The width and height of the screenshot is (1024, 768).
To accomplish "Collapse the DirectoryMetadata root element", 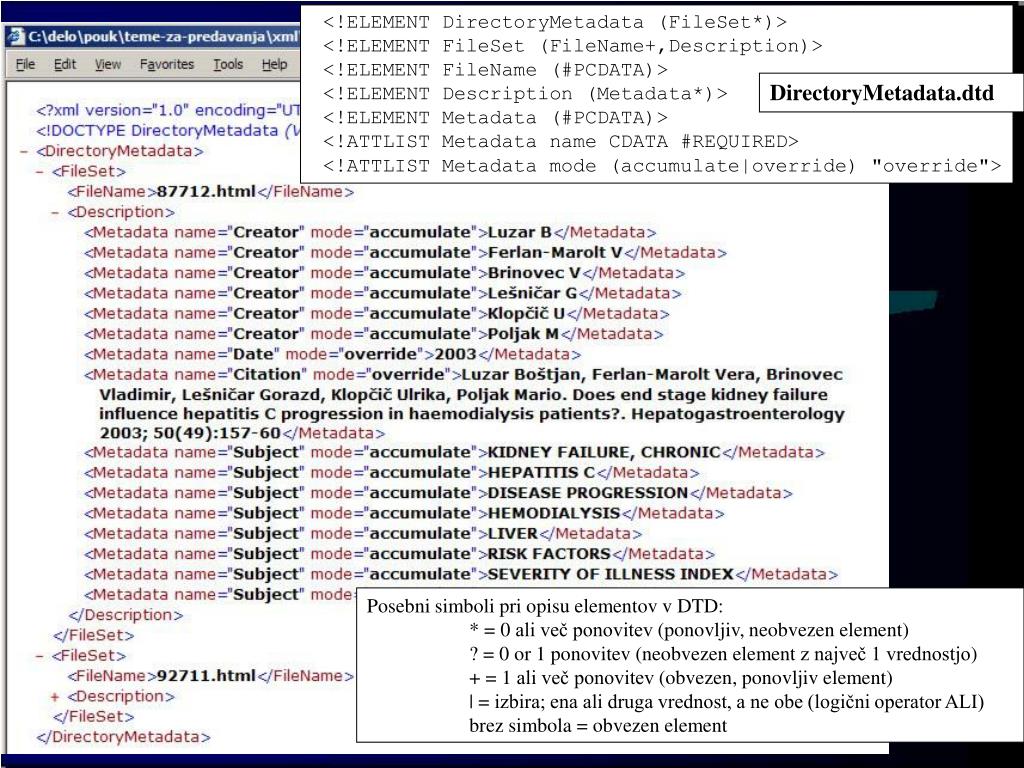I will [x=24, y=152].
